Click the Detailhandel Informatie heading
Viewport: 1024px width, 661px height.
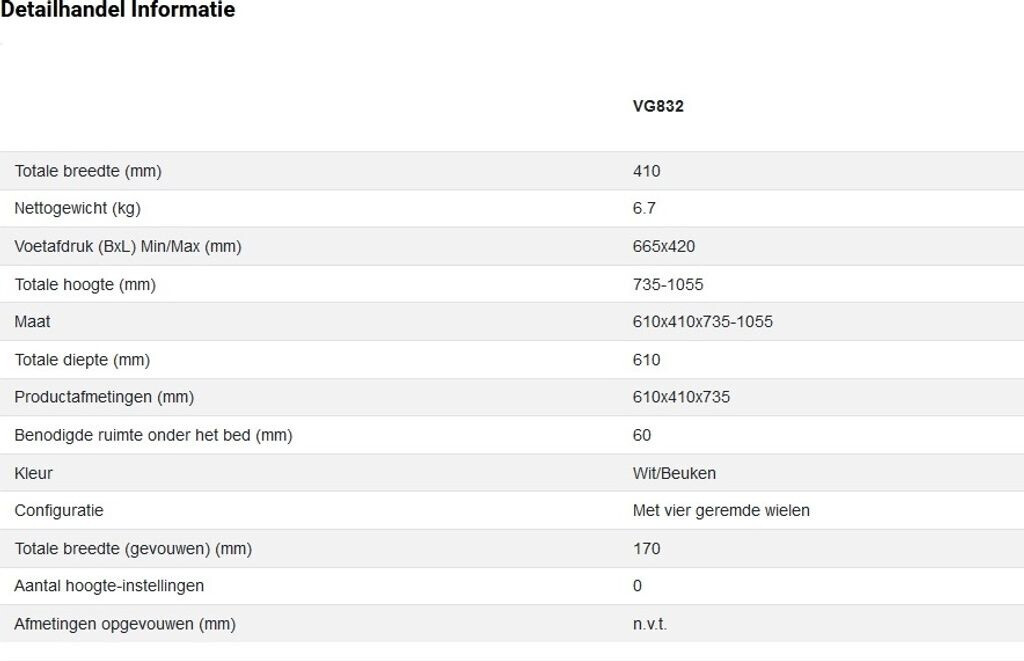118,11
